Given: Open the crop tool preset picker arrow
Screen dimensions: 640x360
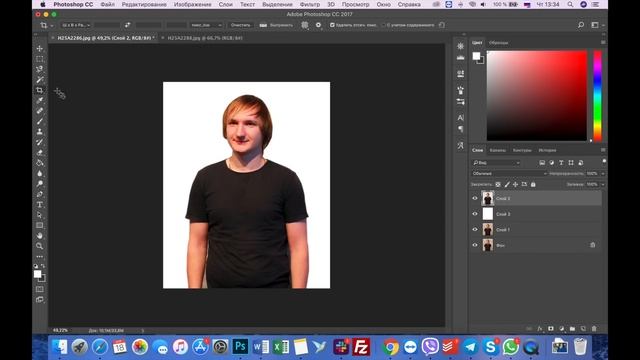Looking at the screenshot, I should click(51, 25).
